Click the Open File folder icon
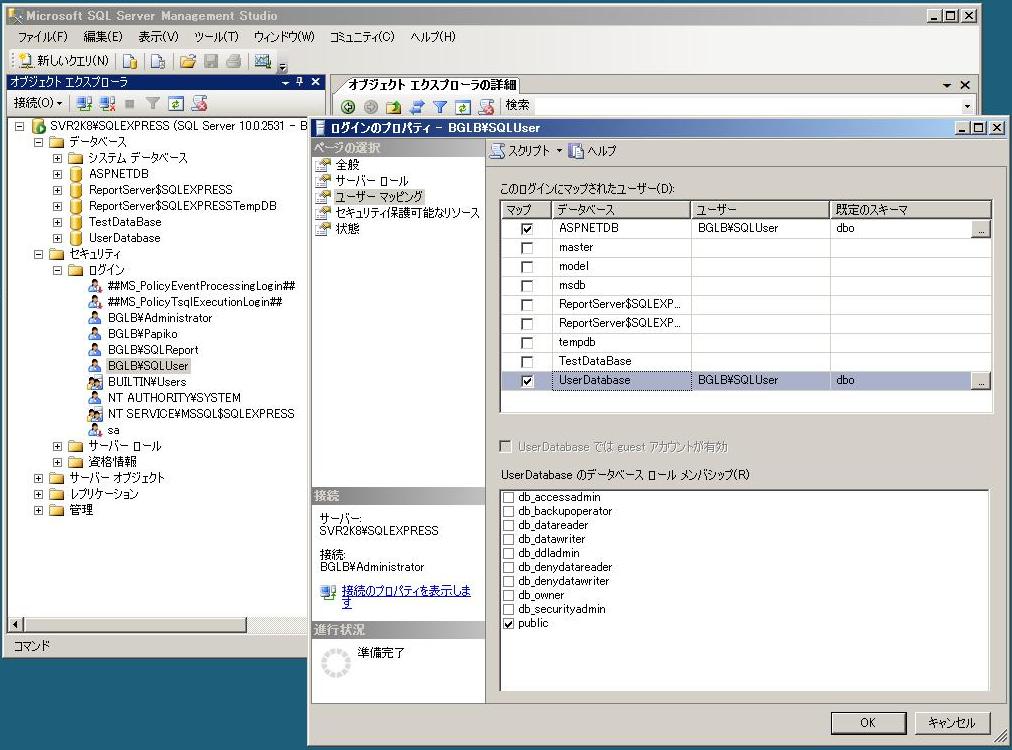 coord(188,61)
